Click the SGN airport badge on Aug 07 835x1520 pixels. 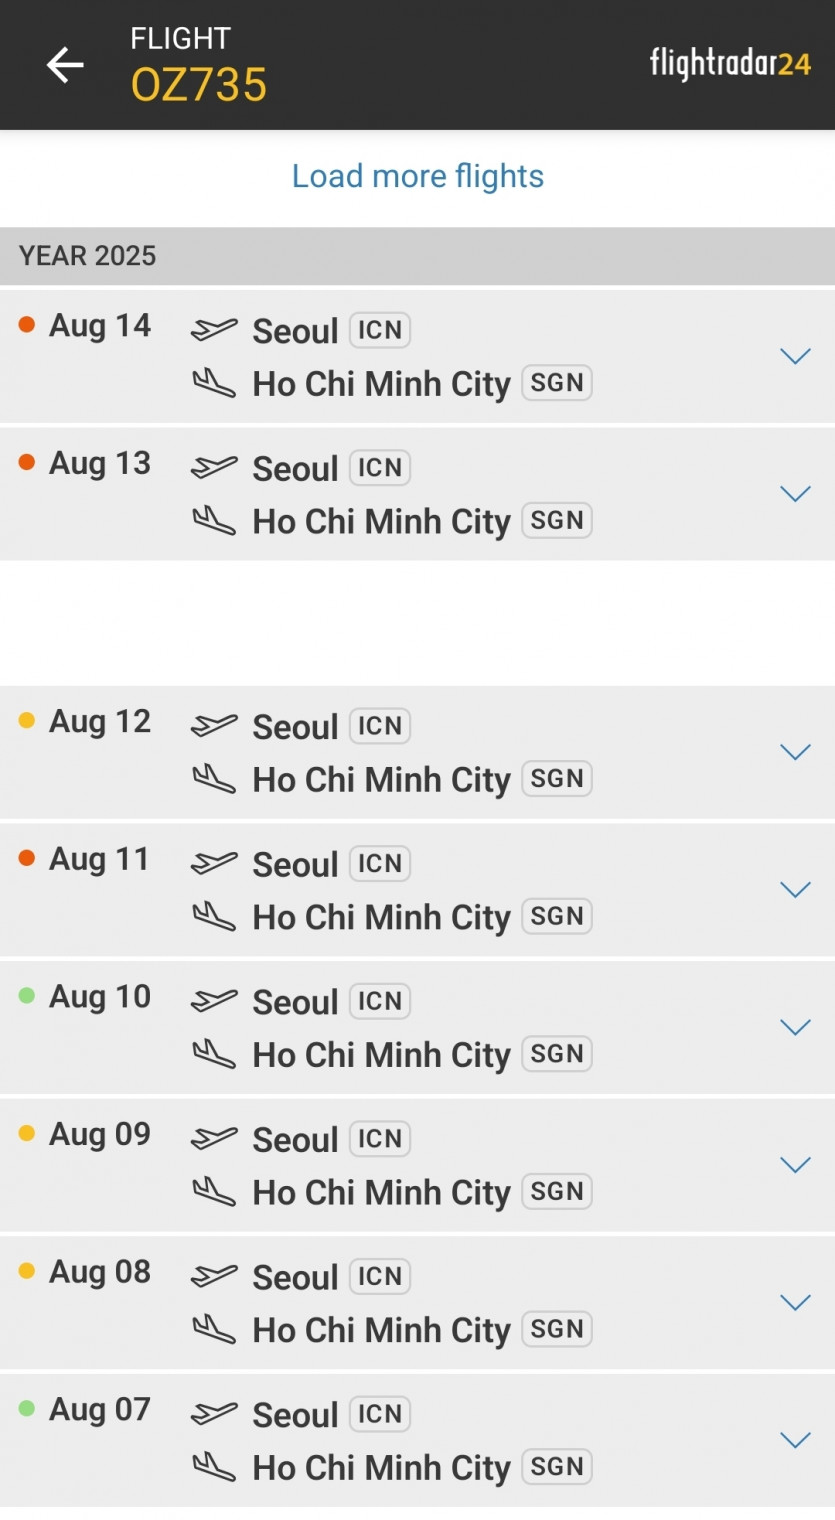click(x=557, y=1467)
